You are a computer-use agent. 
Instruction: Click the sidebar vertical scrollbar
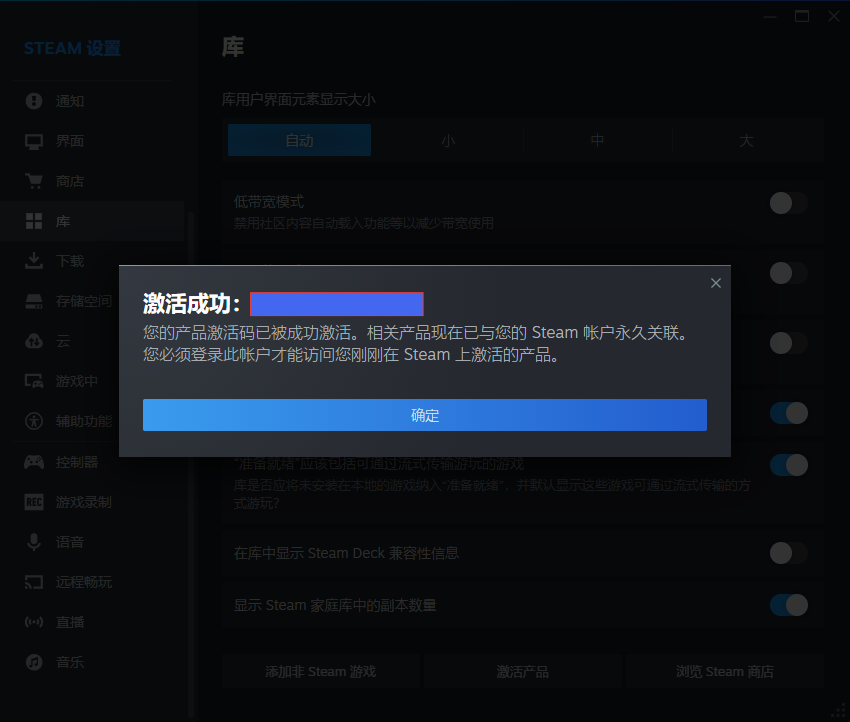[x=190, y=466]
